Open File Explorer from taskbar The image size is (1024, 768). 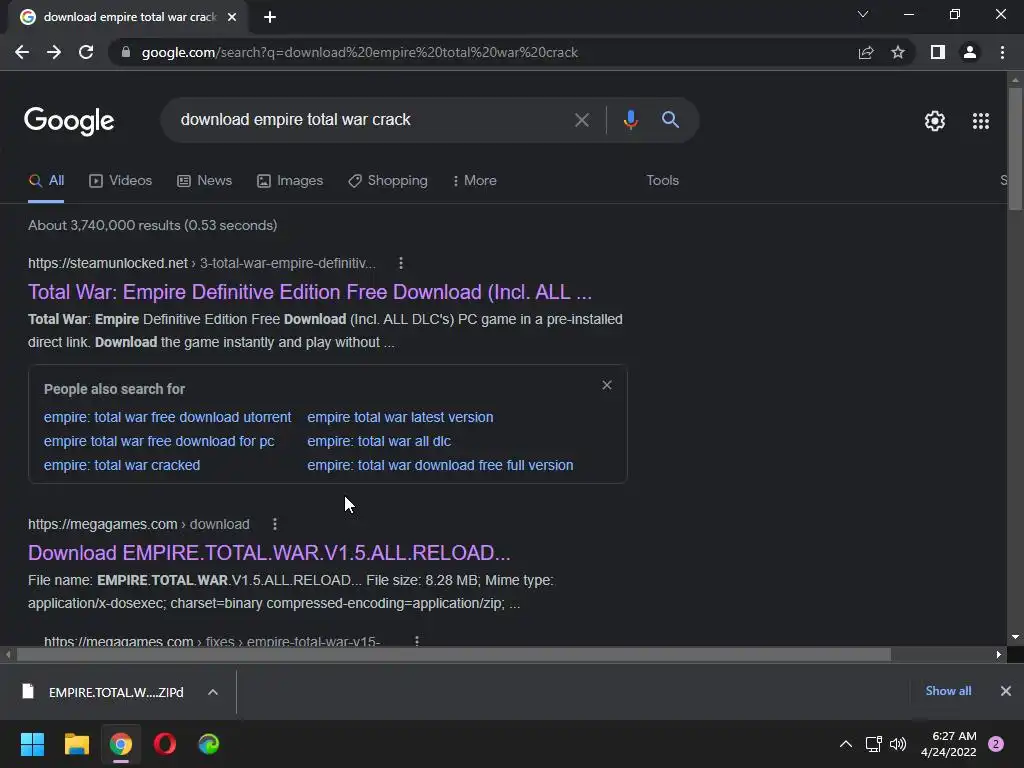[76, 744]
